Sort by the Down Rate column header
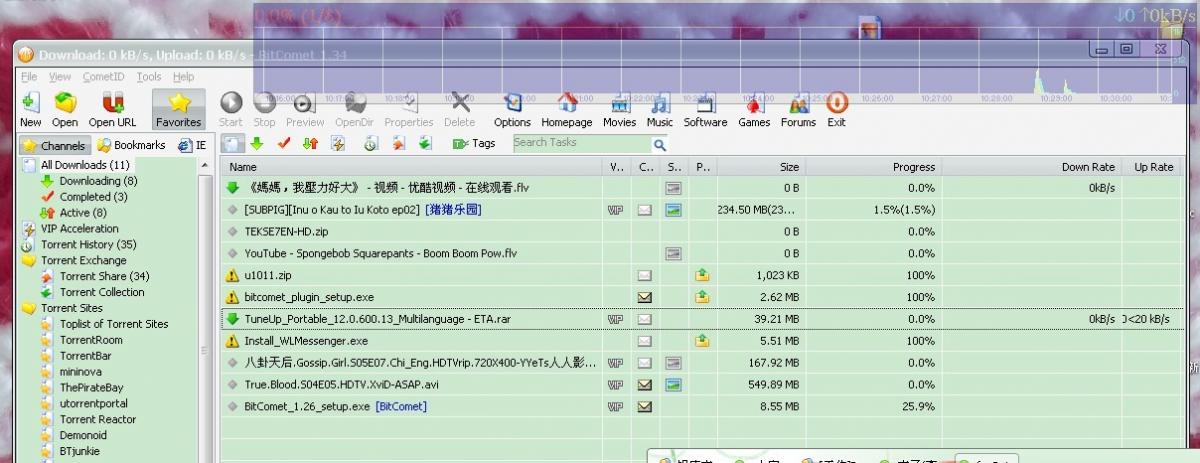This screenshot has width=1200, height=463. click(x=1032, y=168)
